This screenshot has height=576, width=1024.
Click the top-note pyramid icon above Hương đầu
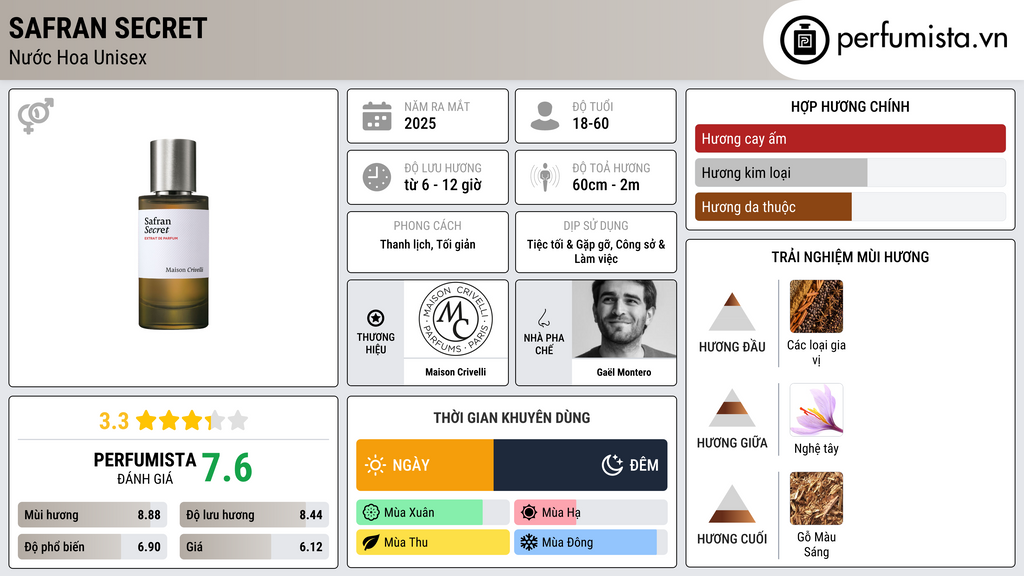coord(732,312)
